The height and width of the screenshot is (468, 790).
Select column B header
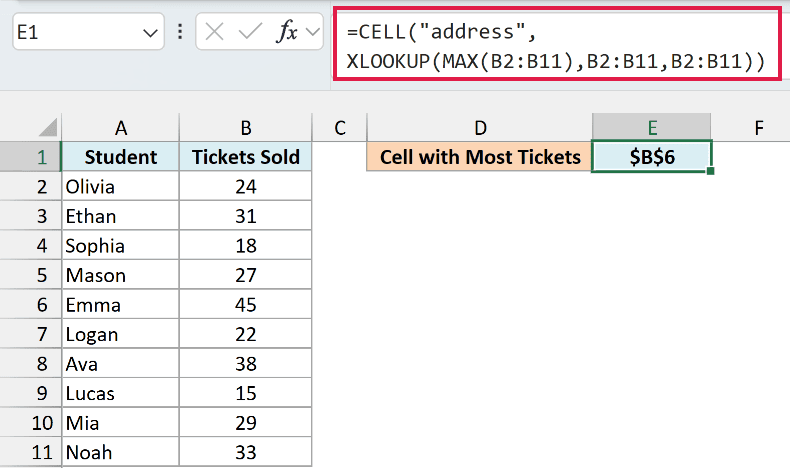click(x=245, y=128)
